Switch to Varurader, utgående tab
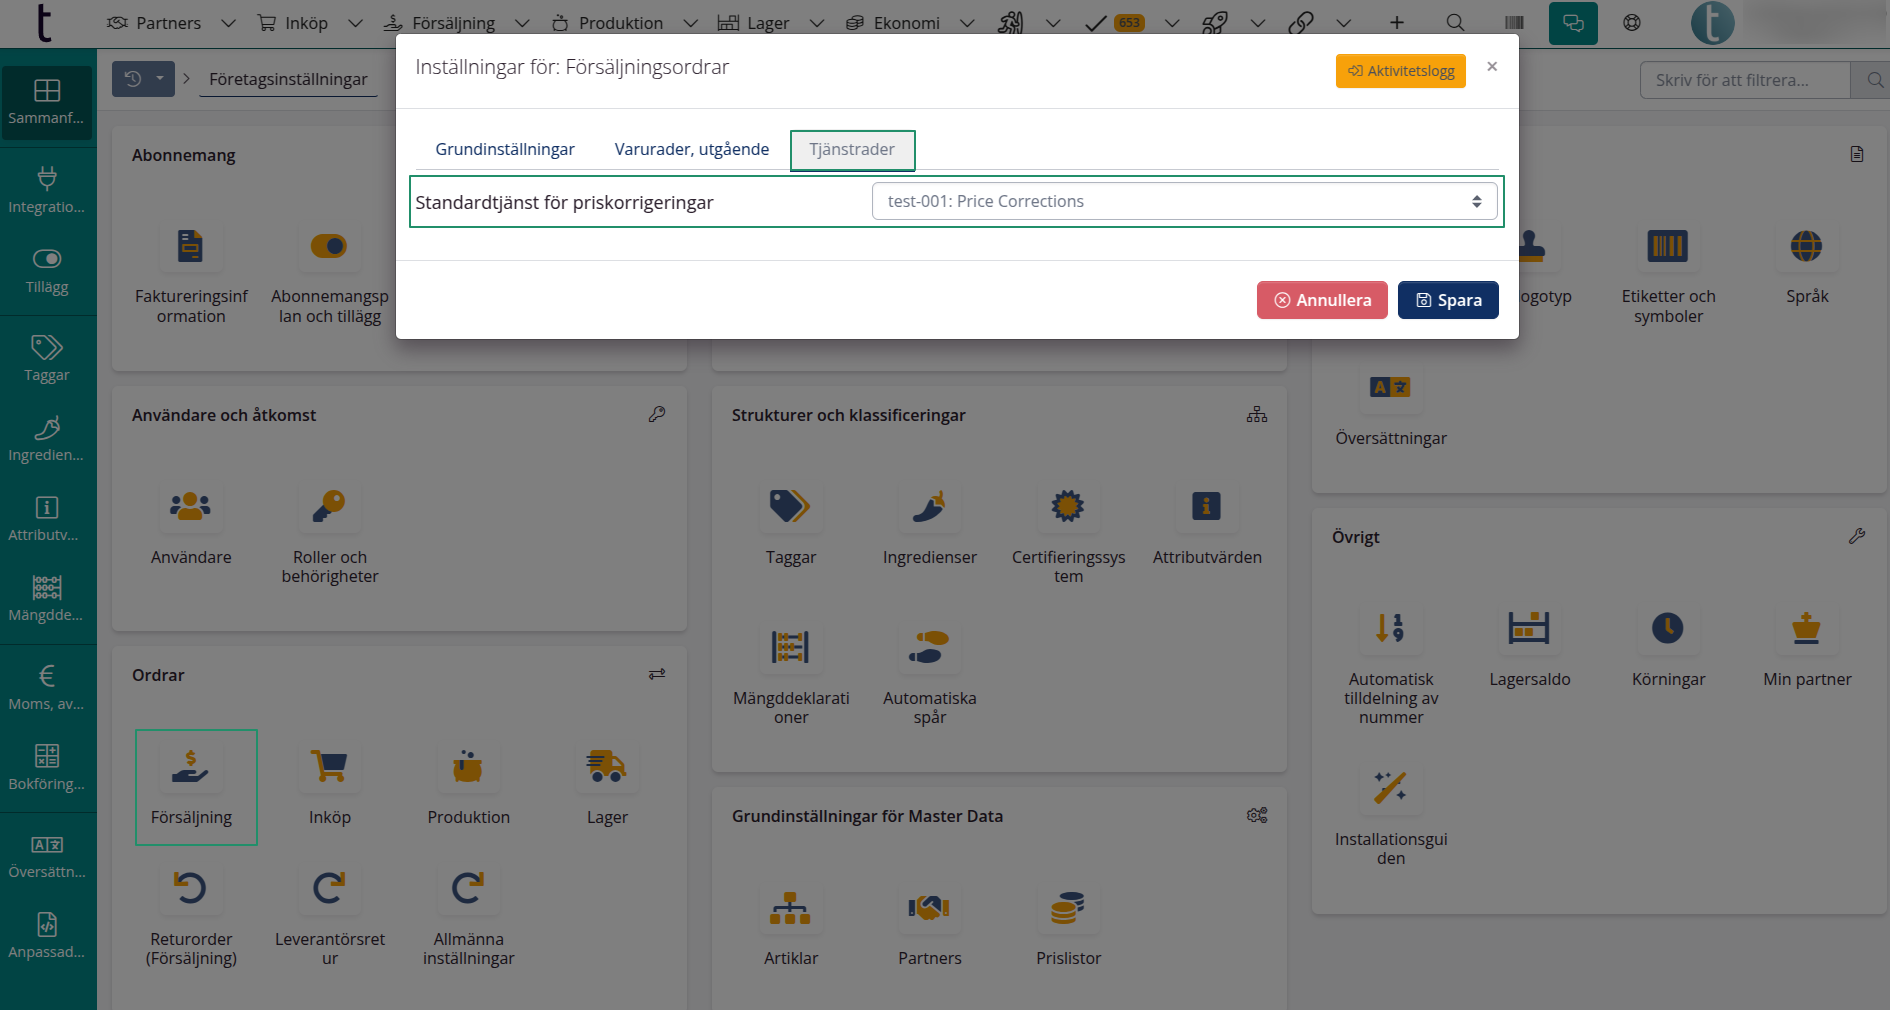This screenshot has width=1890, height=1010. (x=691, y=149)
